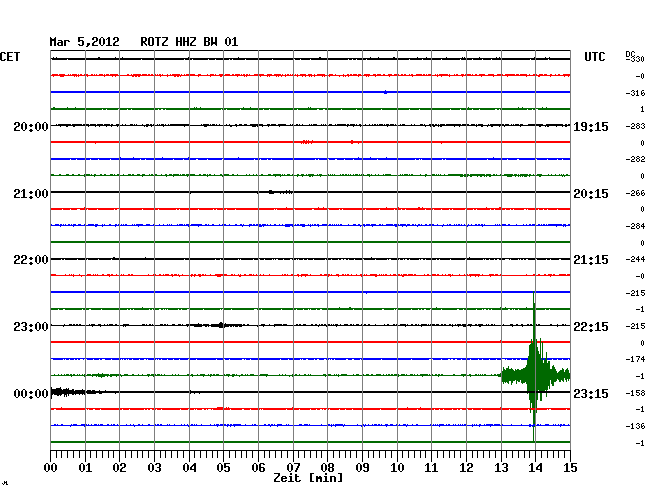Select the UTC timezone label
This screenshot has width=650, height=494.
point(594,57)
